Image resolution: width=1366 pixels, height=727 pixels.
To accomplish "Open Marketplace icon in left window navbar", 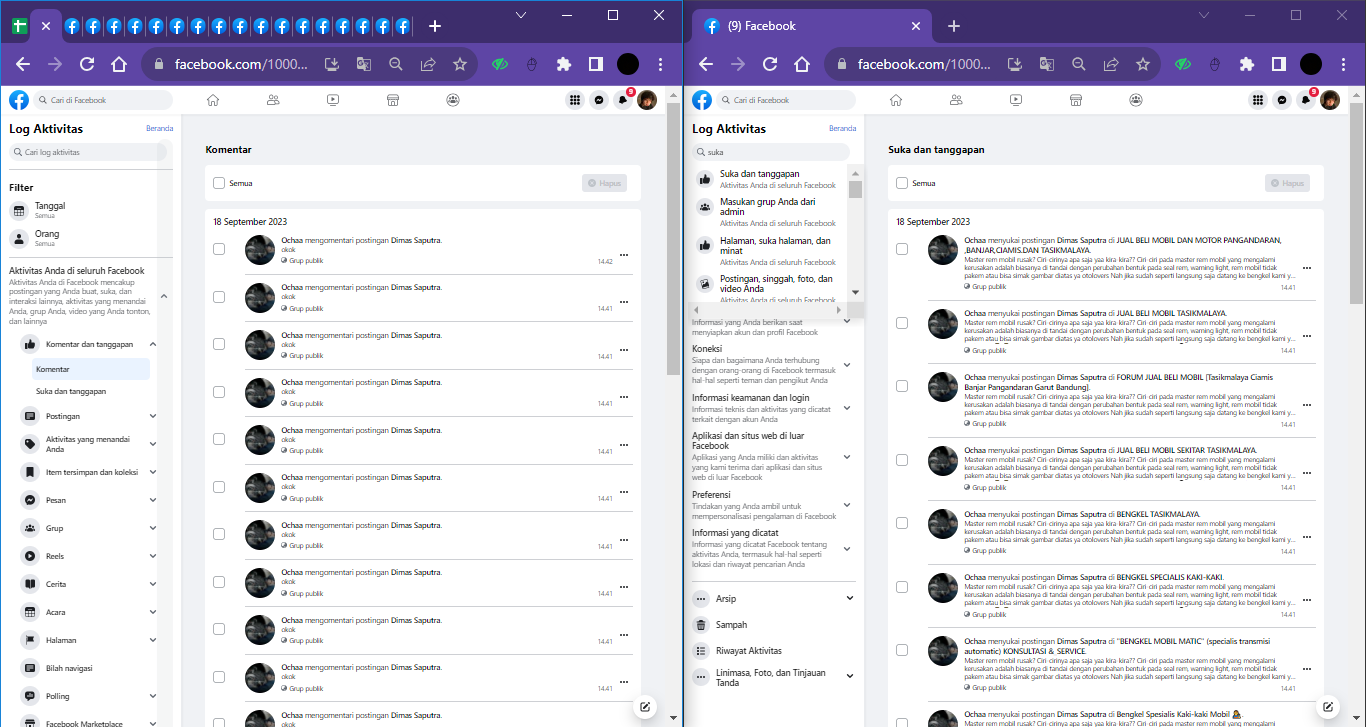I will pos(393,100).
